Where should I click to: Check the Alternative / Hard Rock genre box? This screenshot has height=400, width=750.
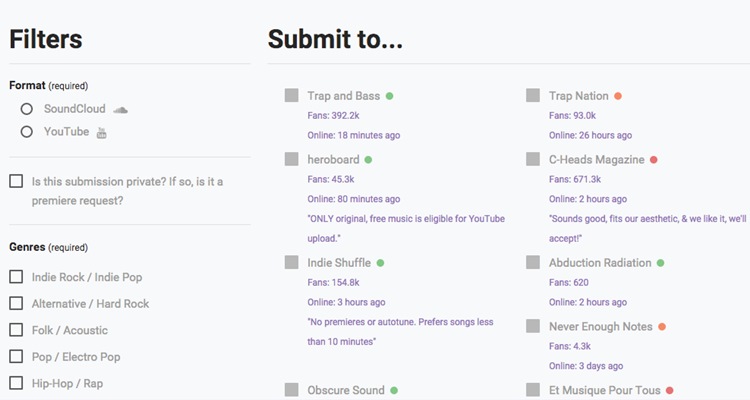pos(16,303)
